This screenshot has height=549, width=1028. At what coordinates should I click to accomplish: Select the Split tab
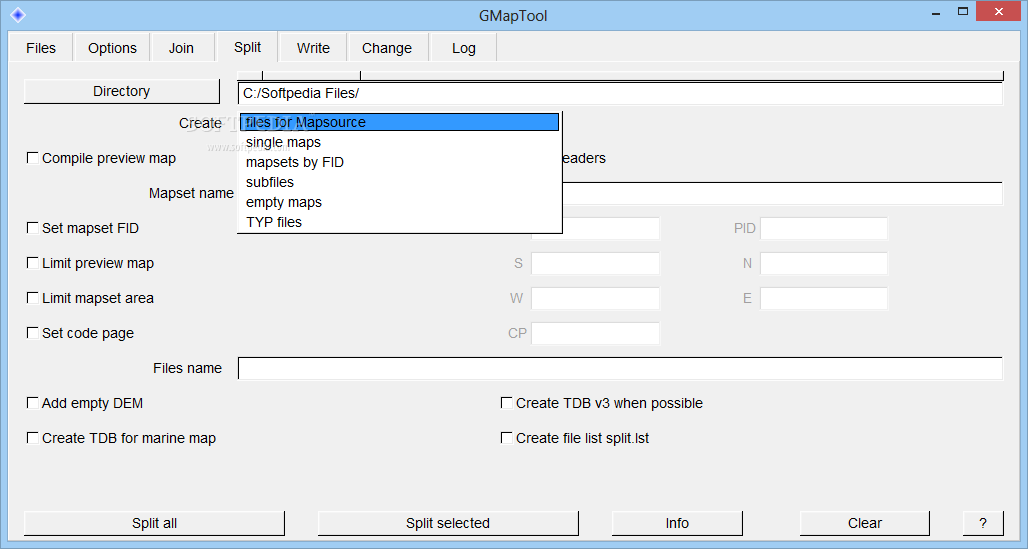pyautogui.click(x=247, y=47)
